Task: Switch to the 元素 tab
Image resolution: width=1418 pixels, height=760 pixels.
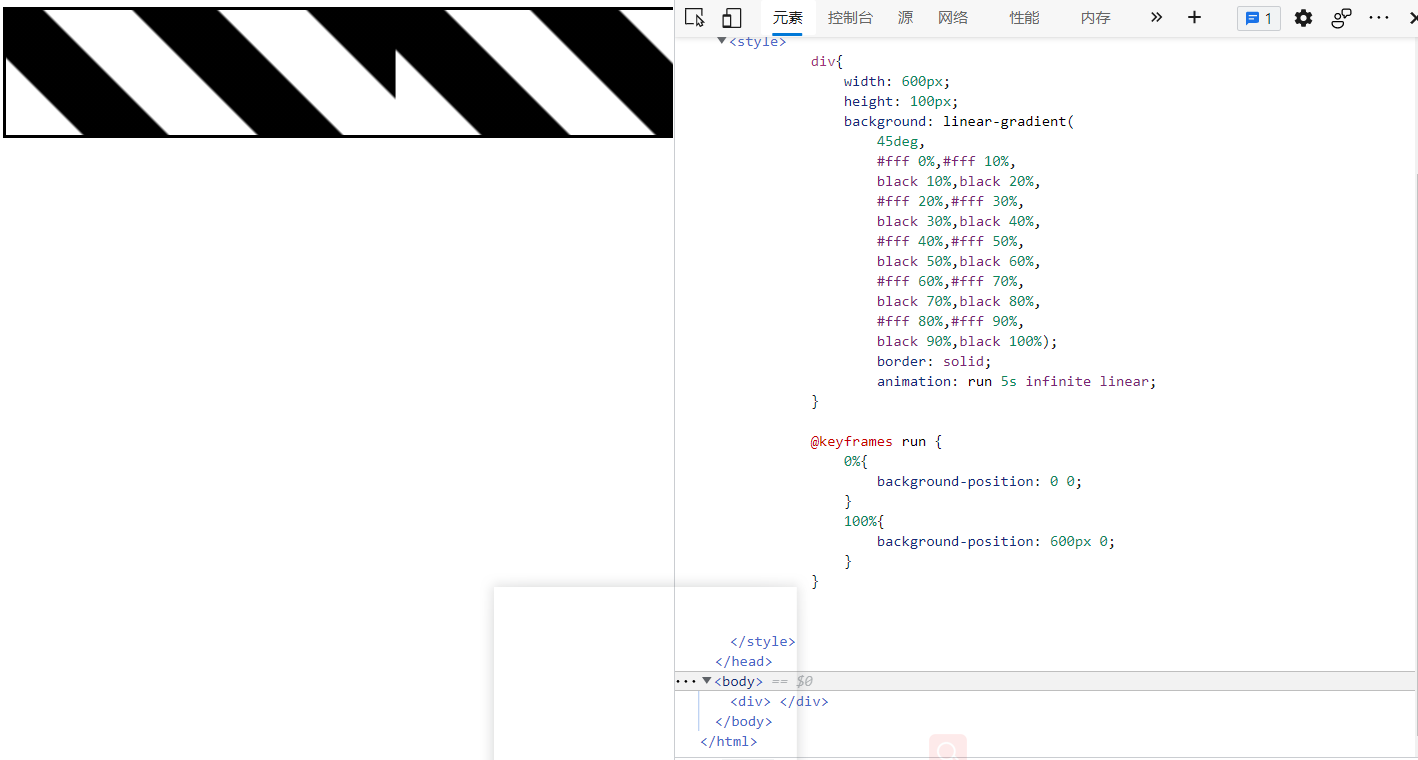Action: click(x=788, y=18)
